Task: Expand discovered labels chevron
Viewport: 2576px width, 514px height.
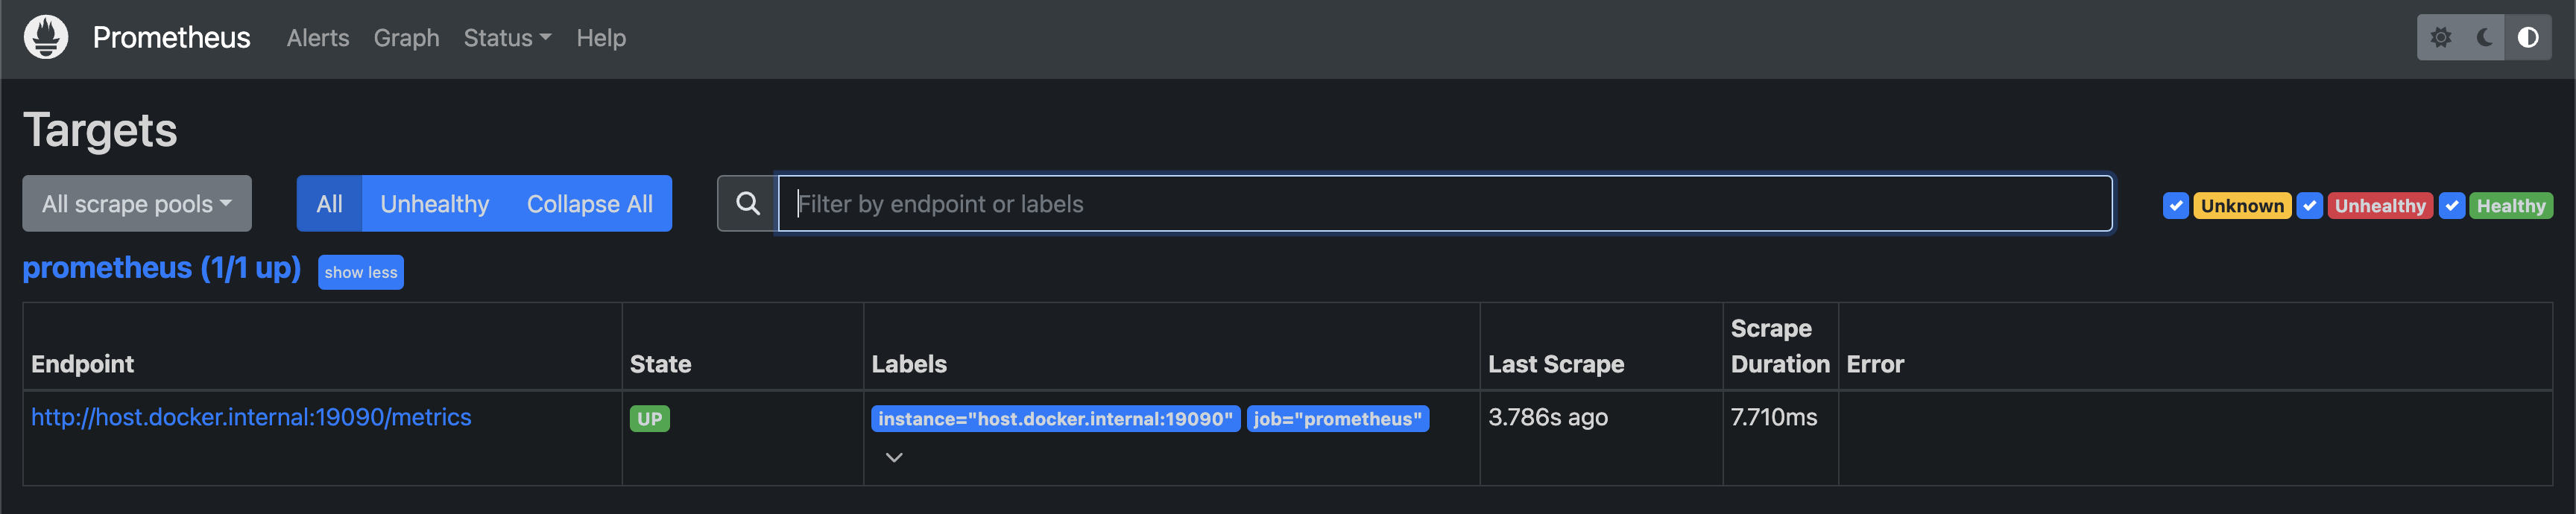Action: (x=894, y=457)
